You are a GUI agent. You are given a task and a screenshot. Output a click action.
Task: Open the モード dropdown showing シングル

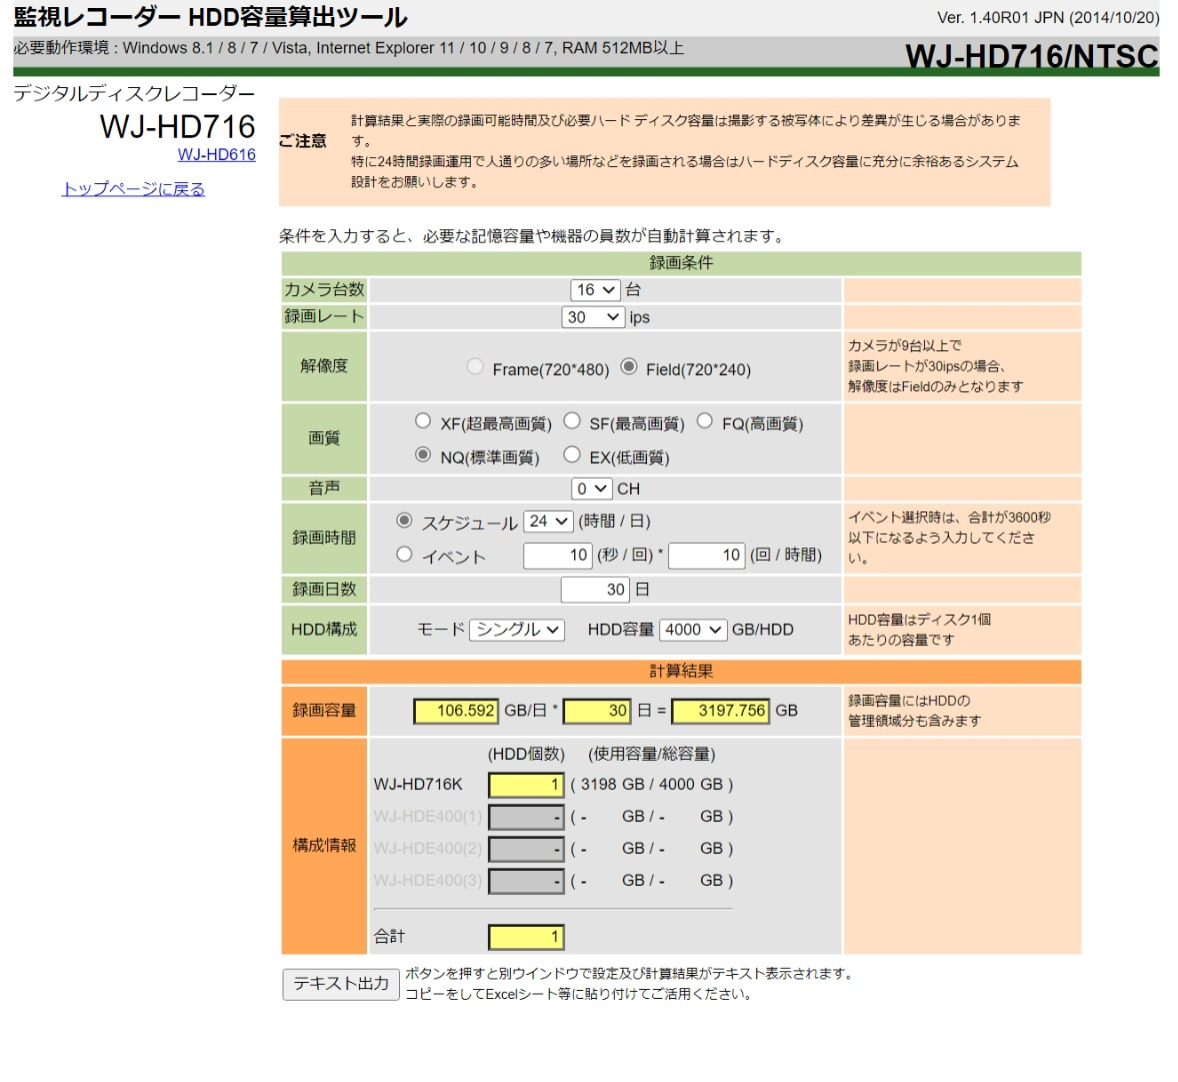517,630
